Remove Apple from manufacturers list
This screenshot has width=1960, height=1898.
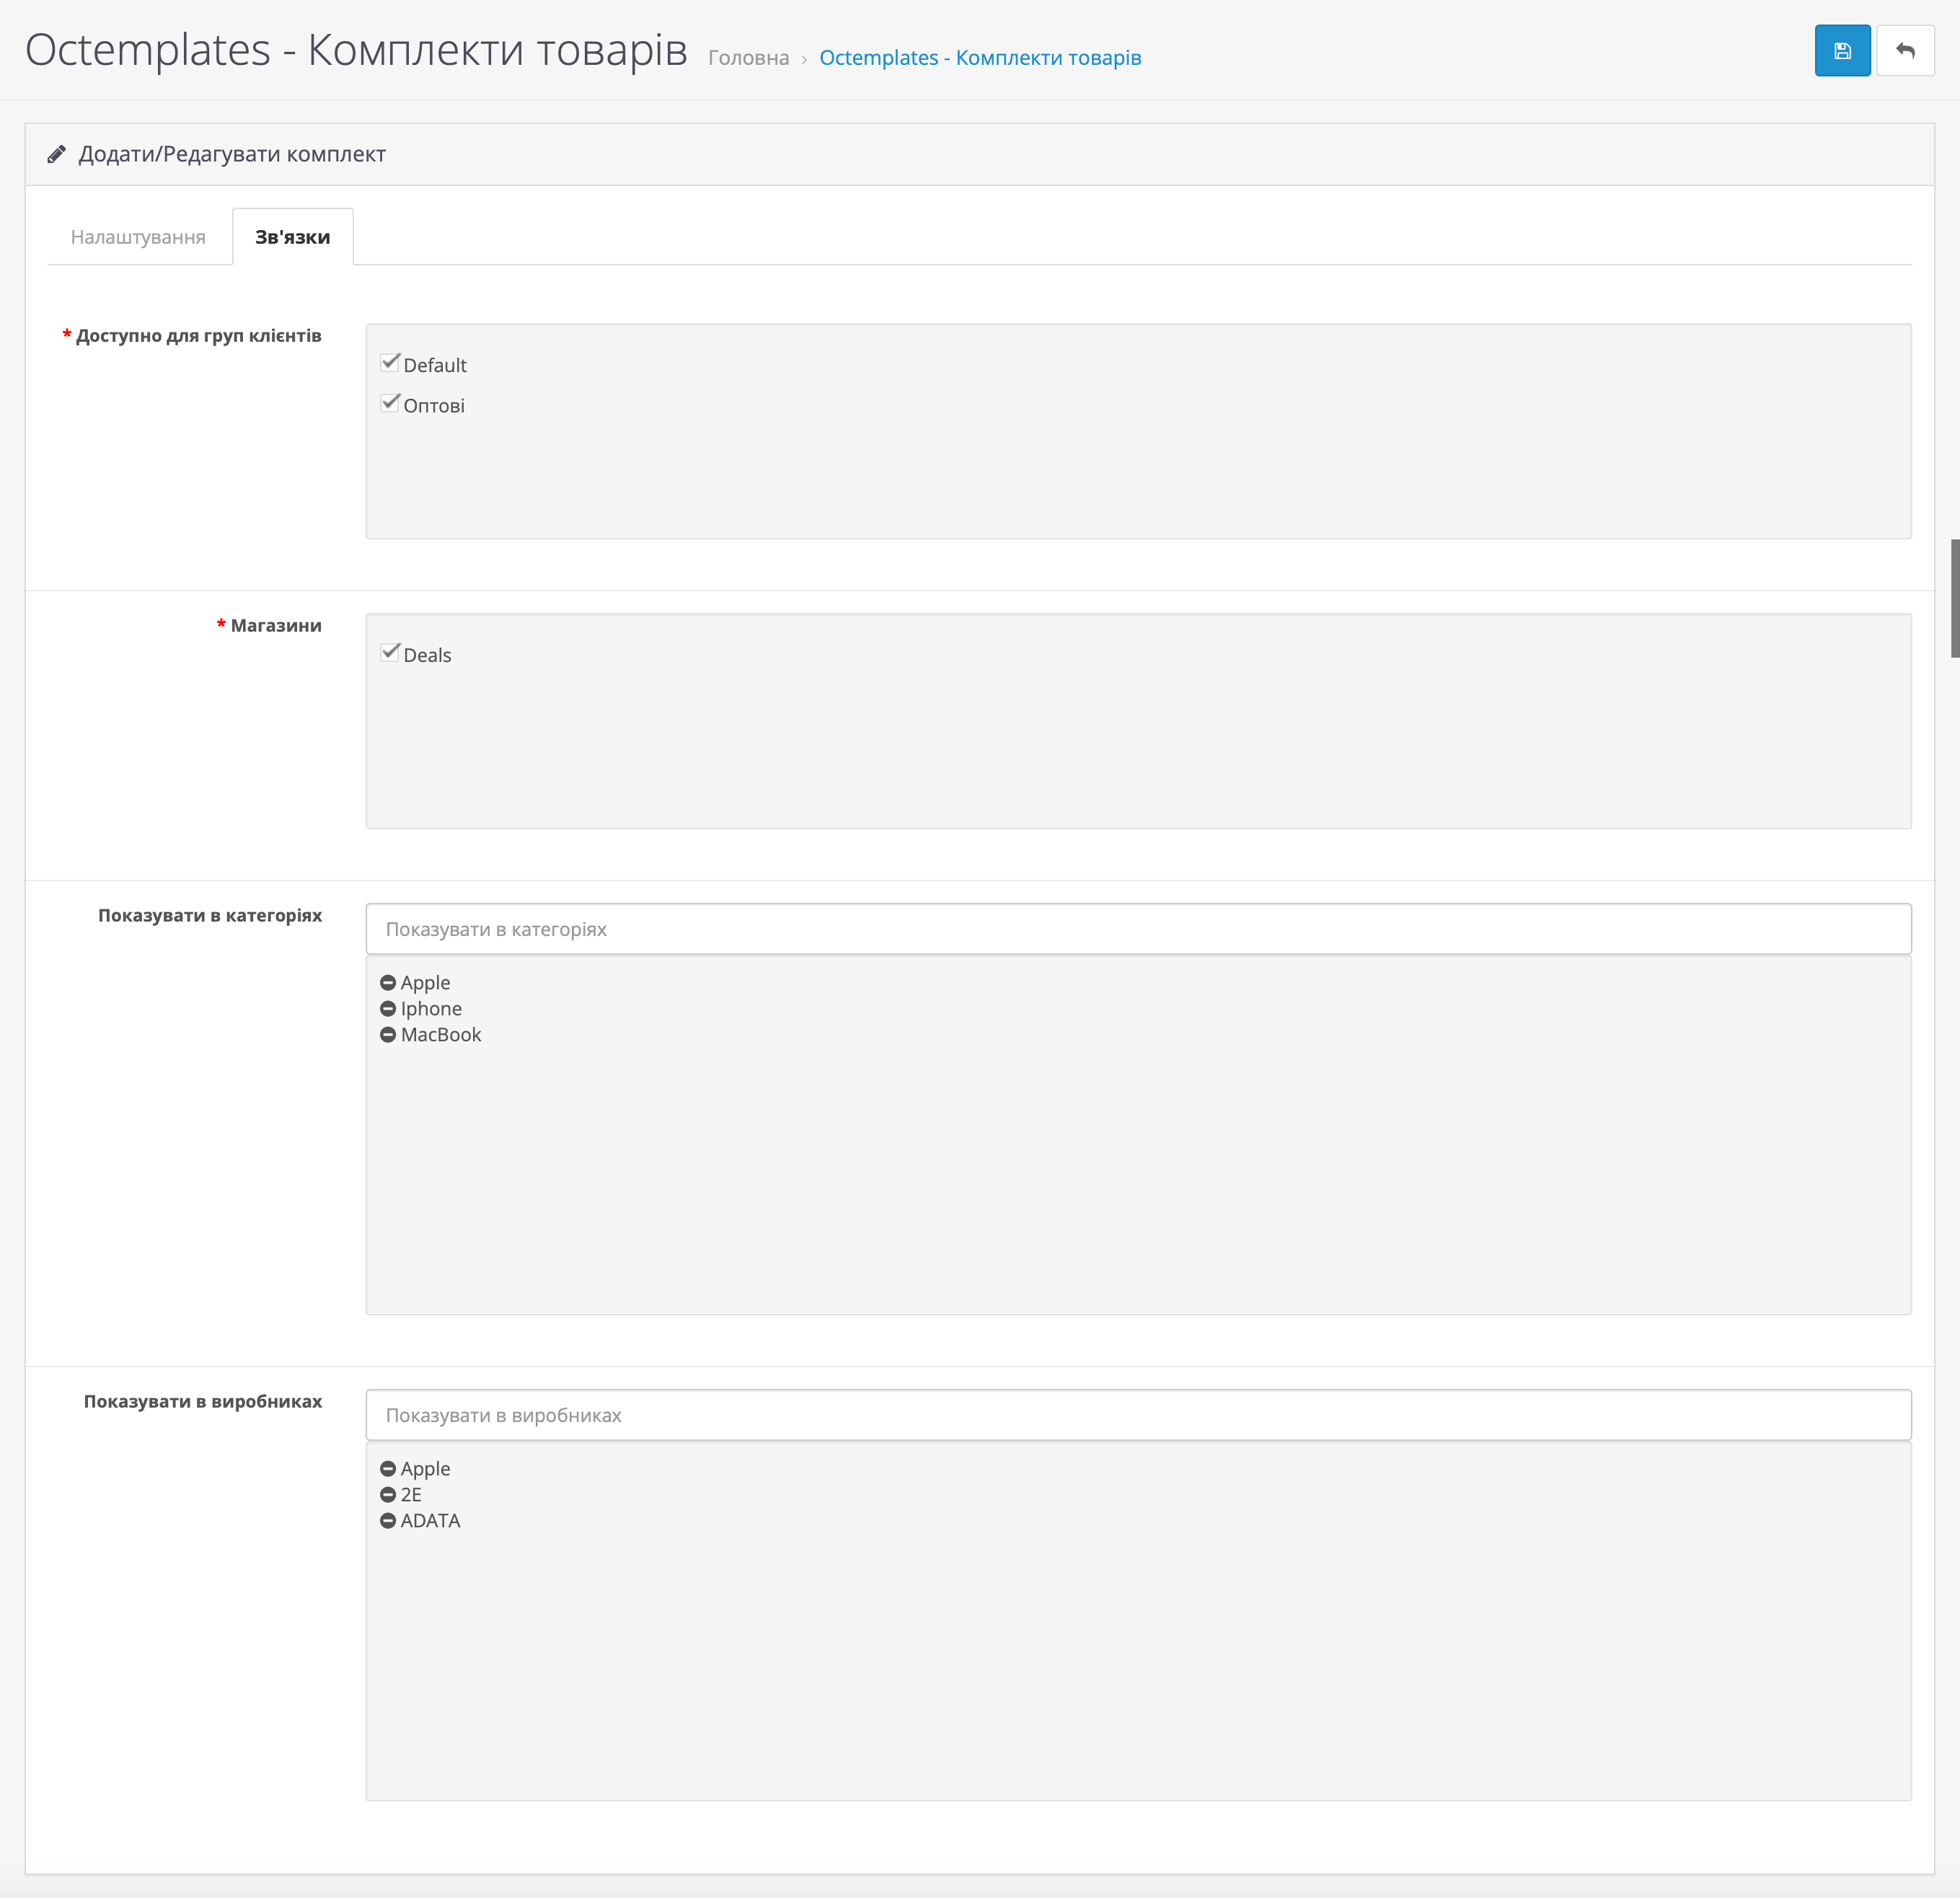point(388,1469)
